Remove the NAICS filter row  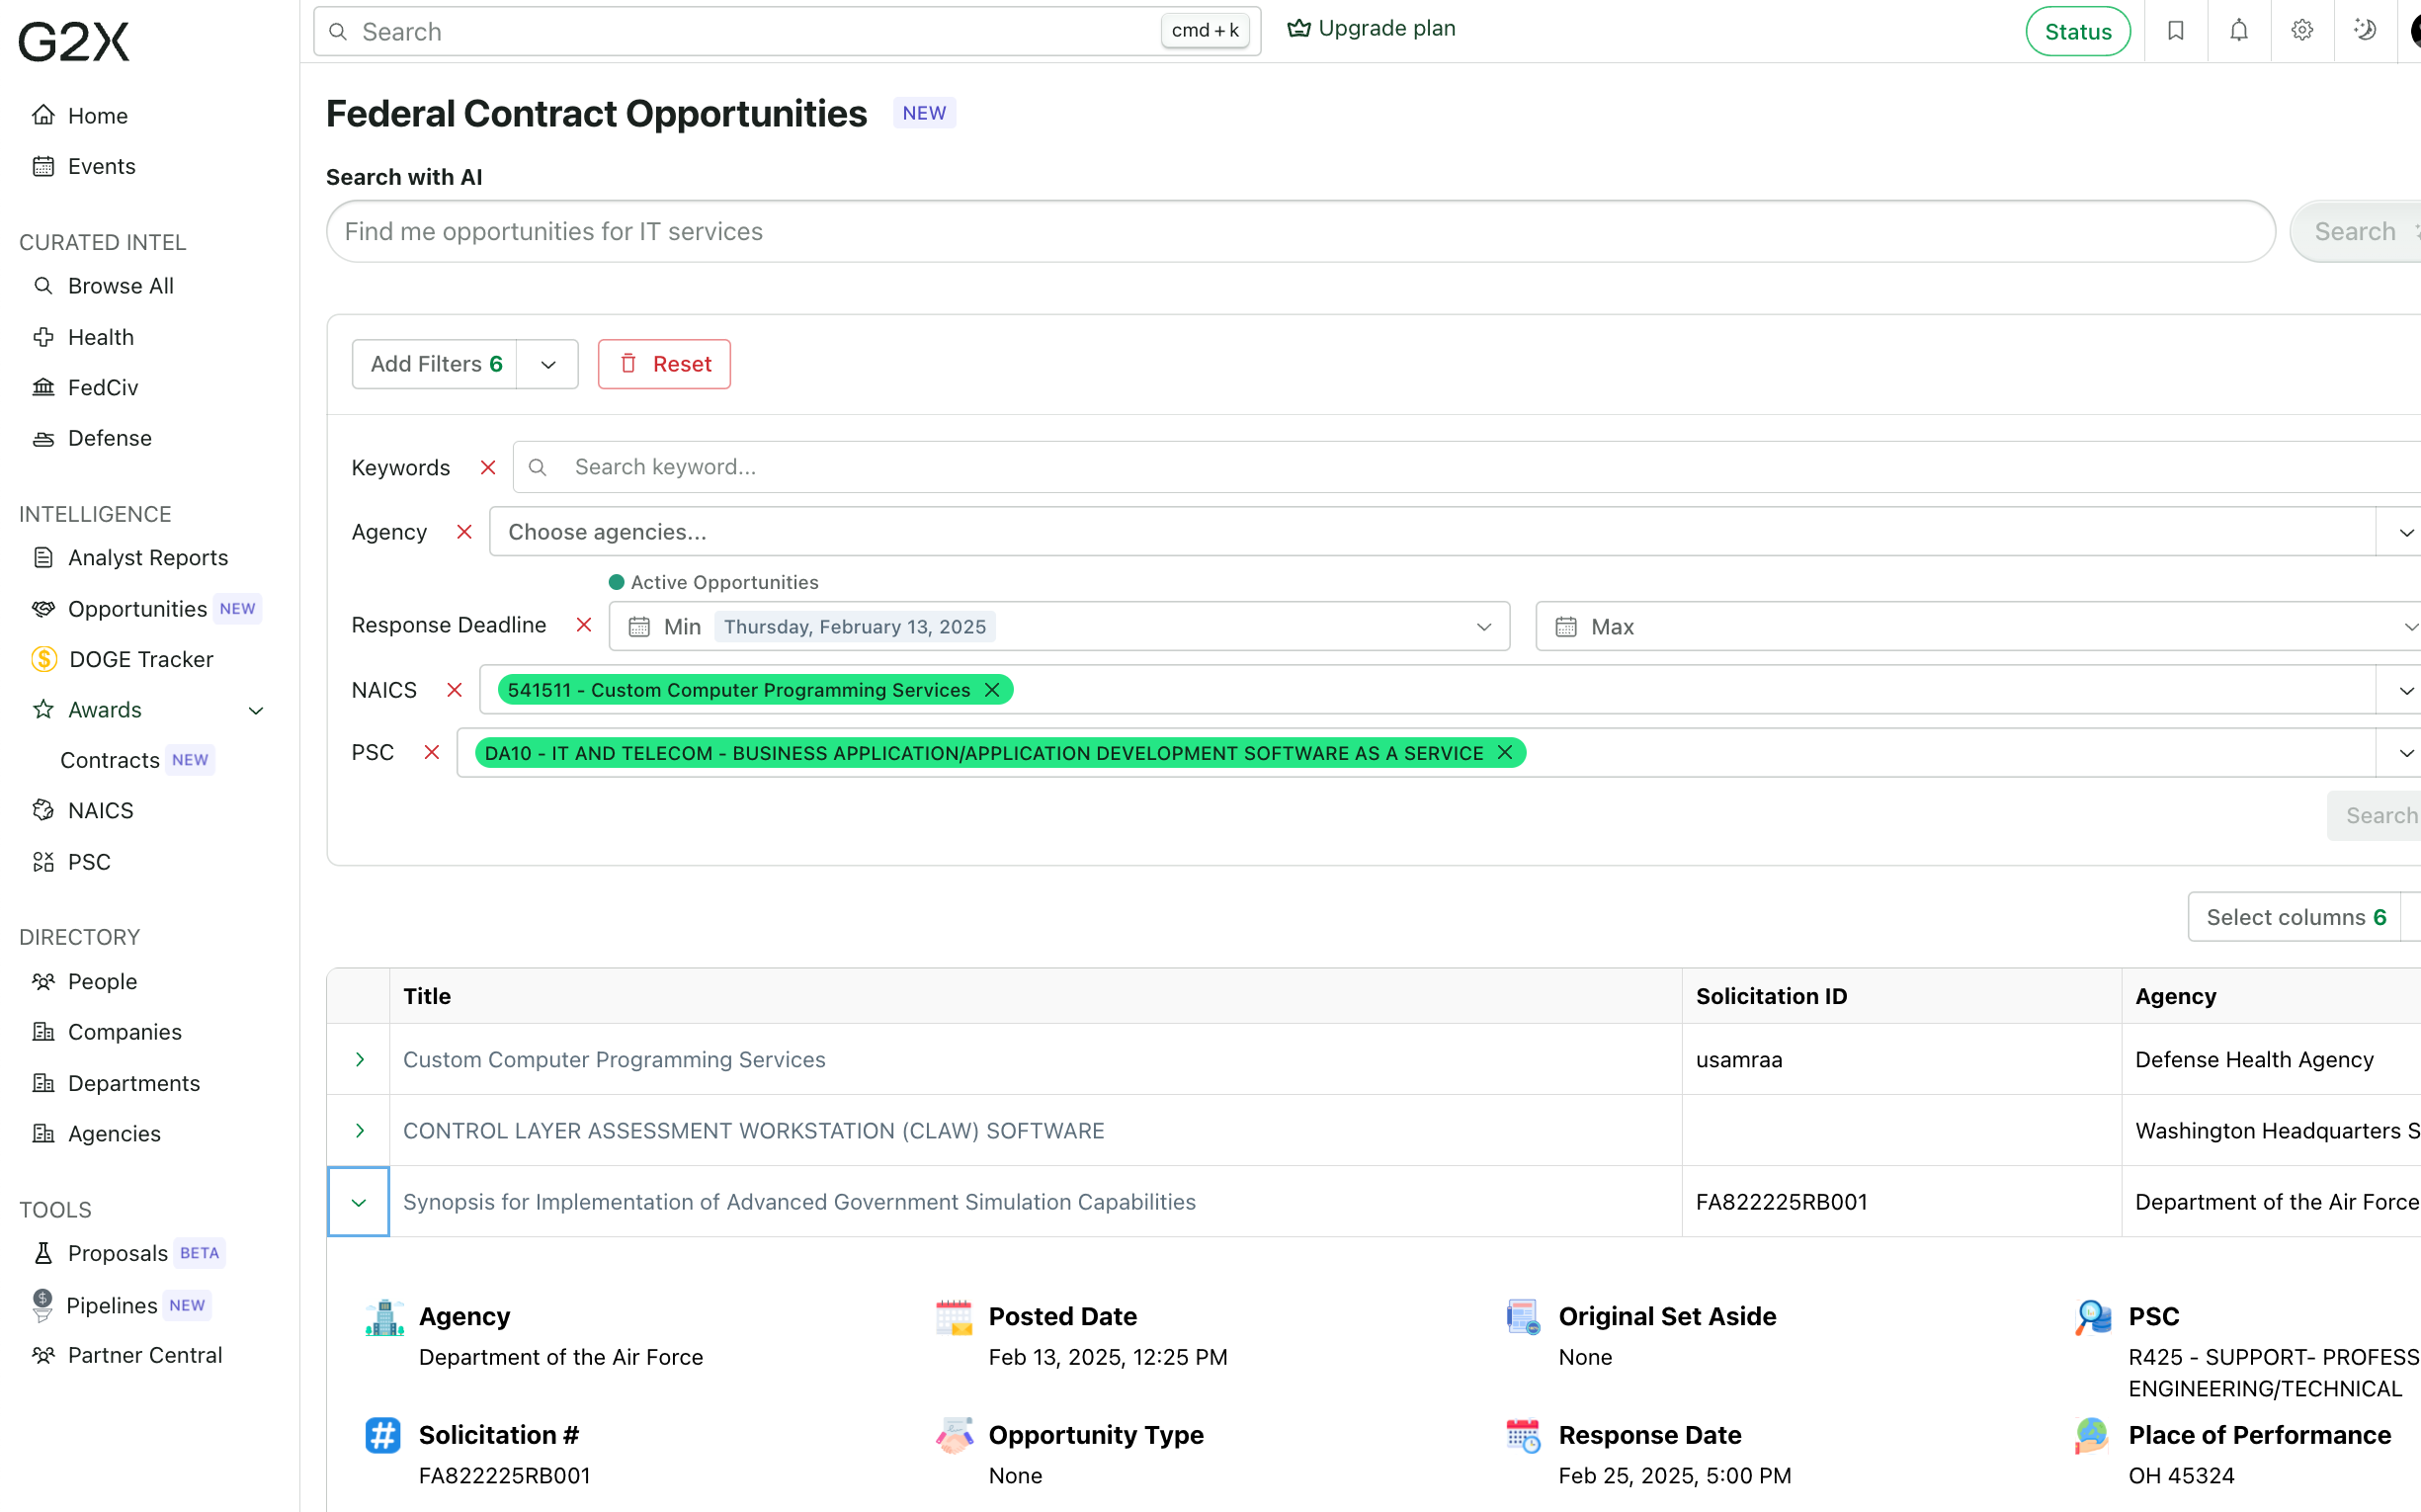point(454,690)
